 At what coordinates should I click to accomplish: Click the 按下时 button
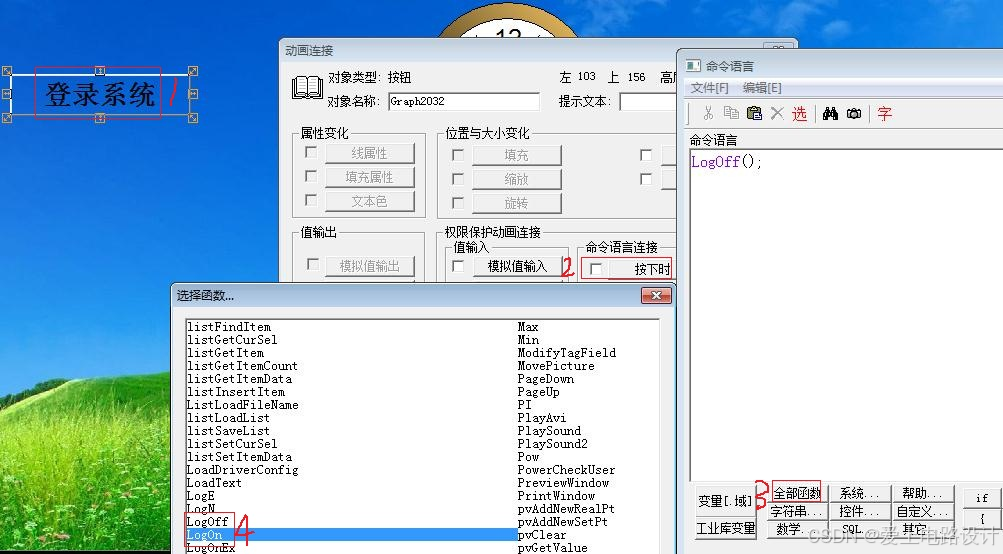pos(640,269)
